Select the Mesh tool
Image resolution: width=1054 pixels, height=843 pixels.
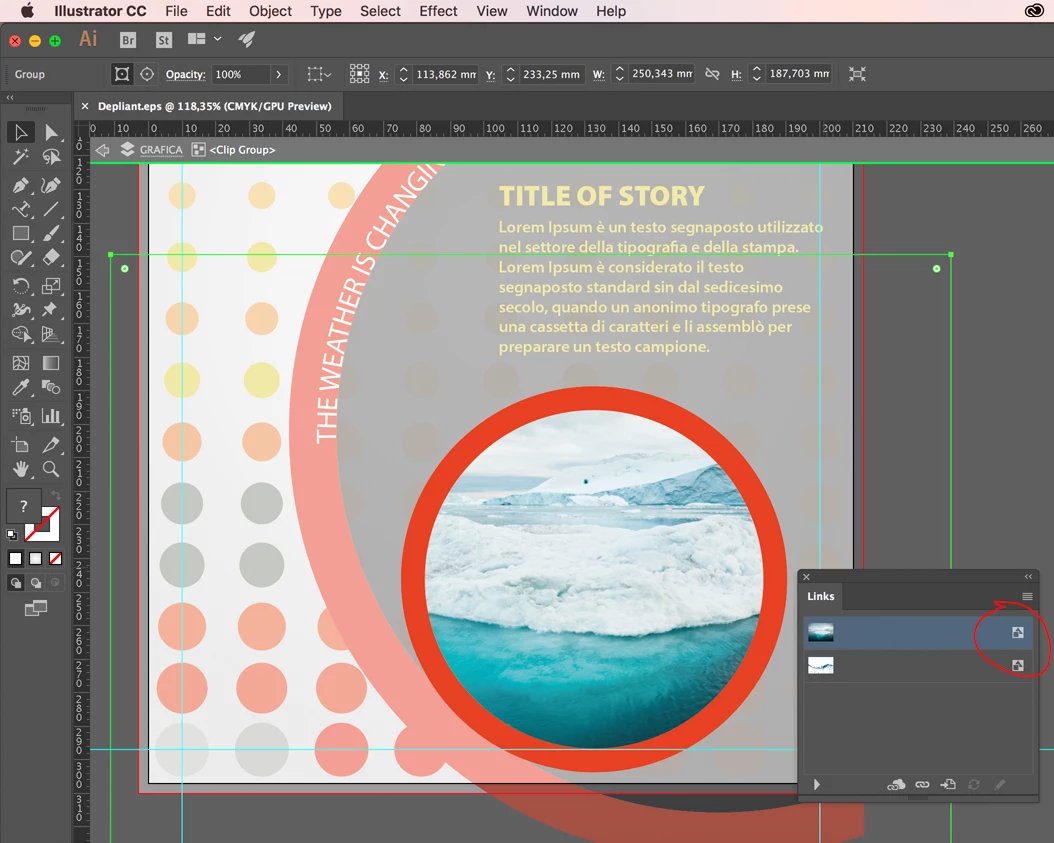21,363
